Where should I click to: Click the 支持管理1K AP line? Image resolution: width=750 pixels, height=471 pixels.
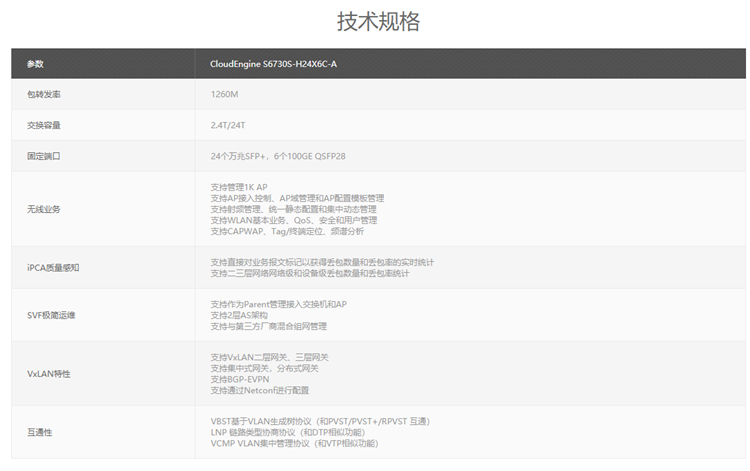click(239, 187)
